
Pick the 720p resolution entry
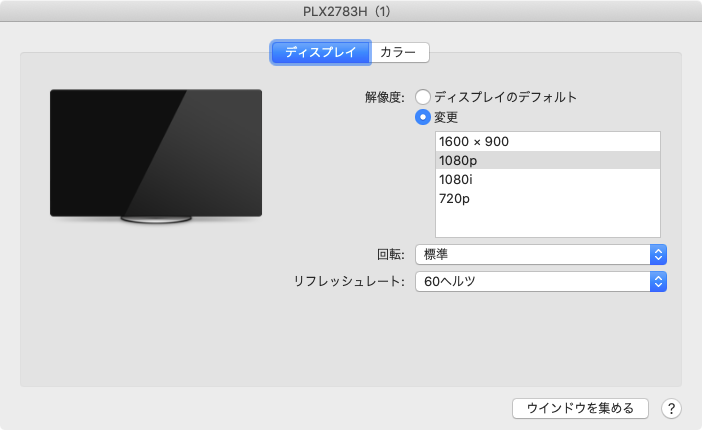click(548, 198)
